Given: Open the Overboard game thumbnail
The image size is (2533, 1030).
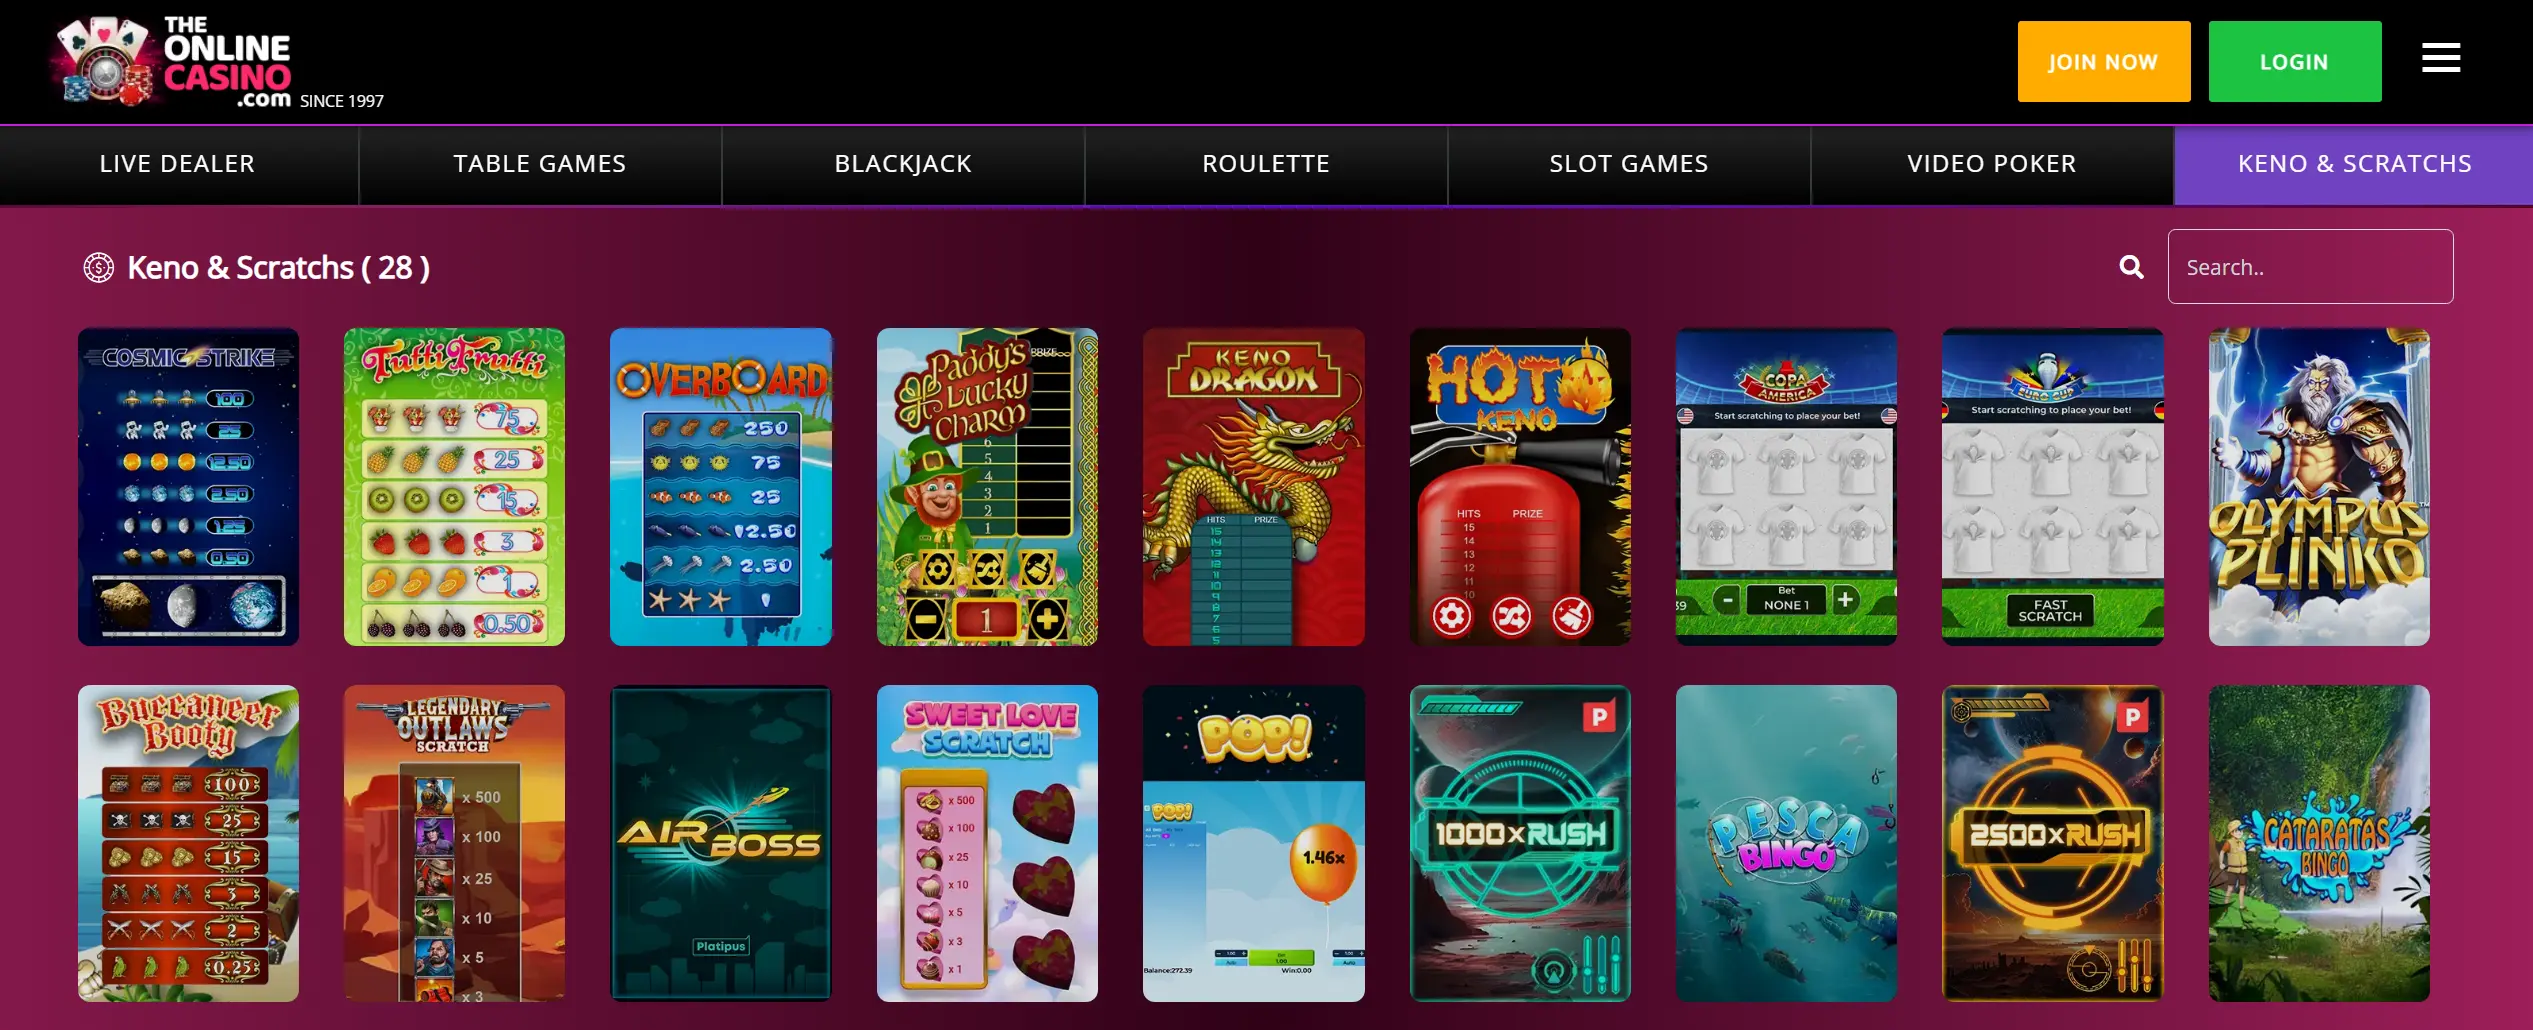Looking at the screenshot, I should click(720, 486).
